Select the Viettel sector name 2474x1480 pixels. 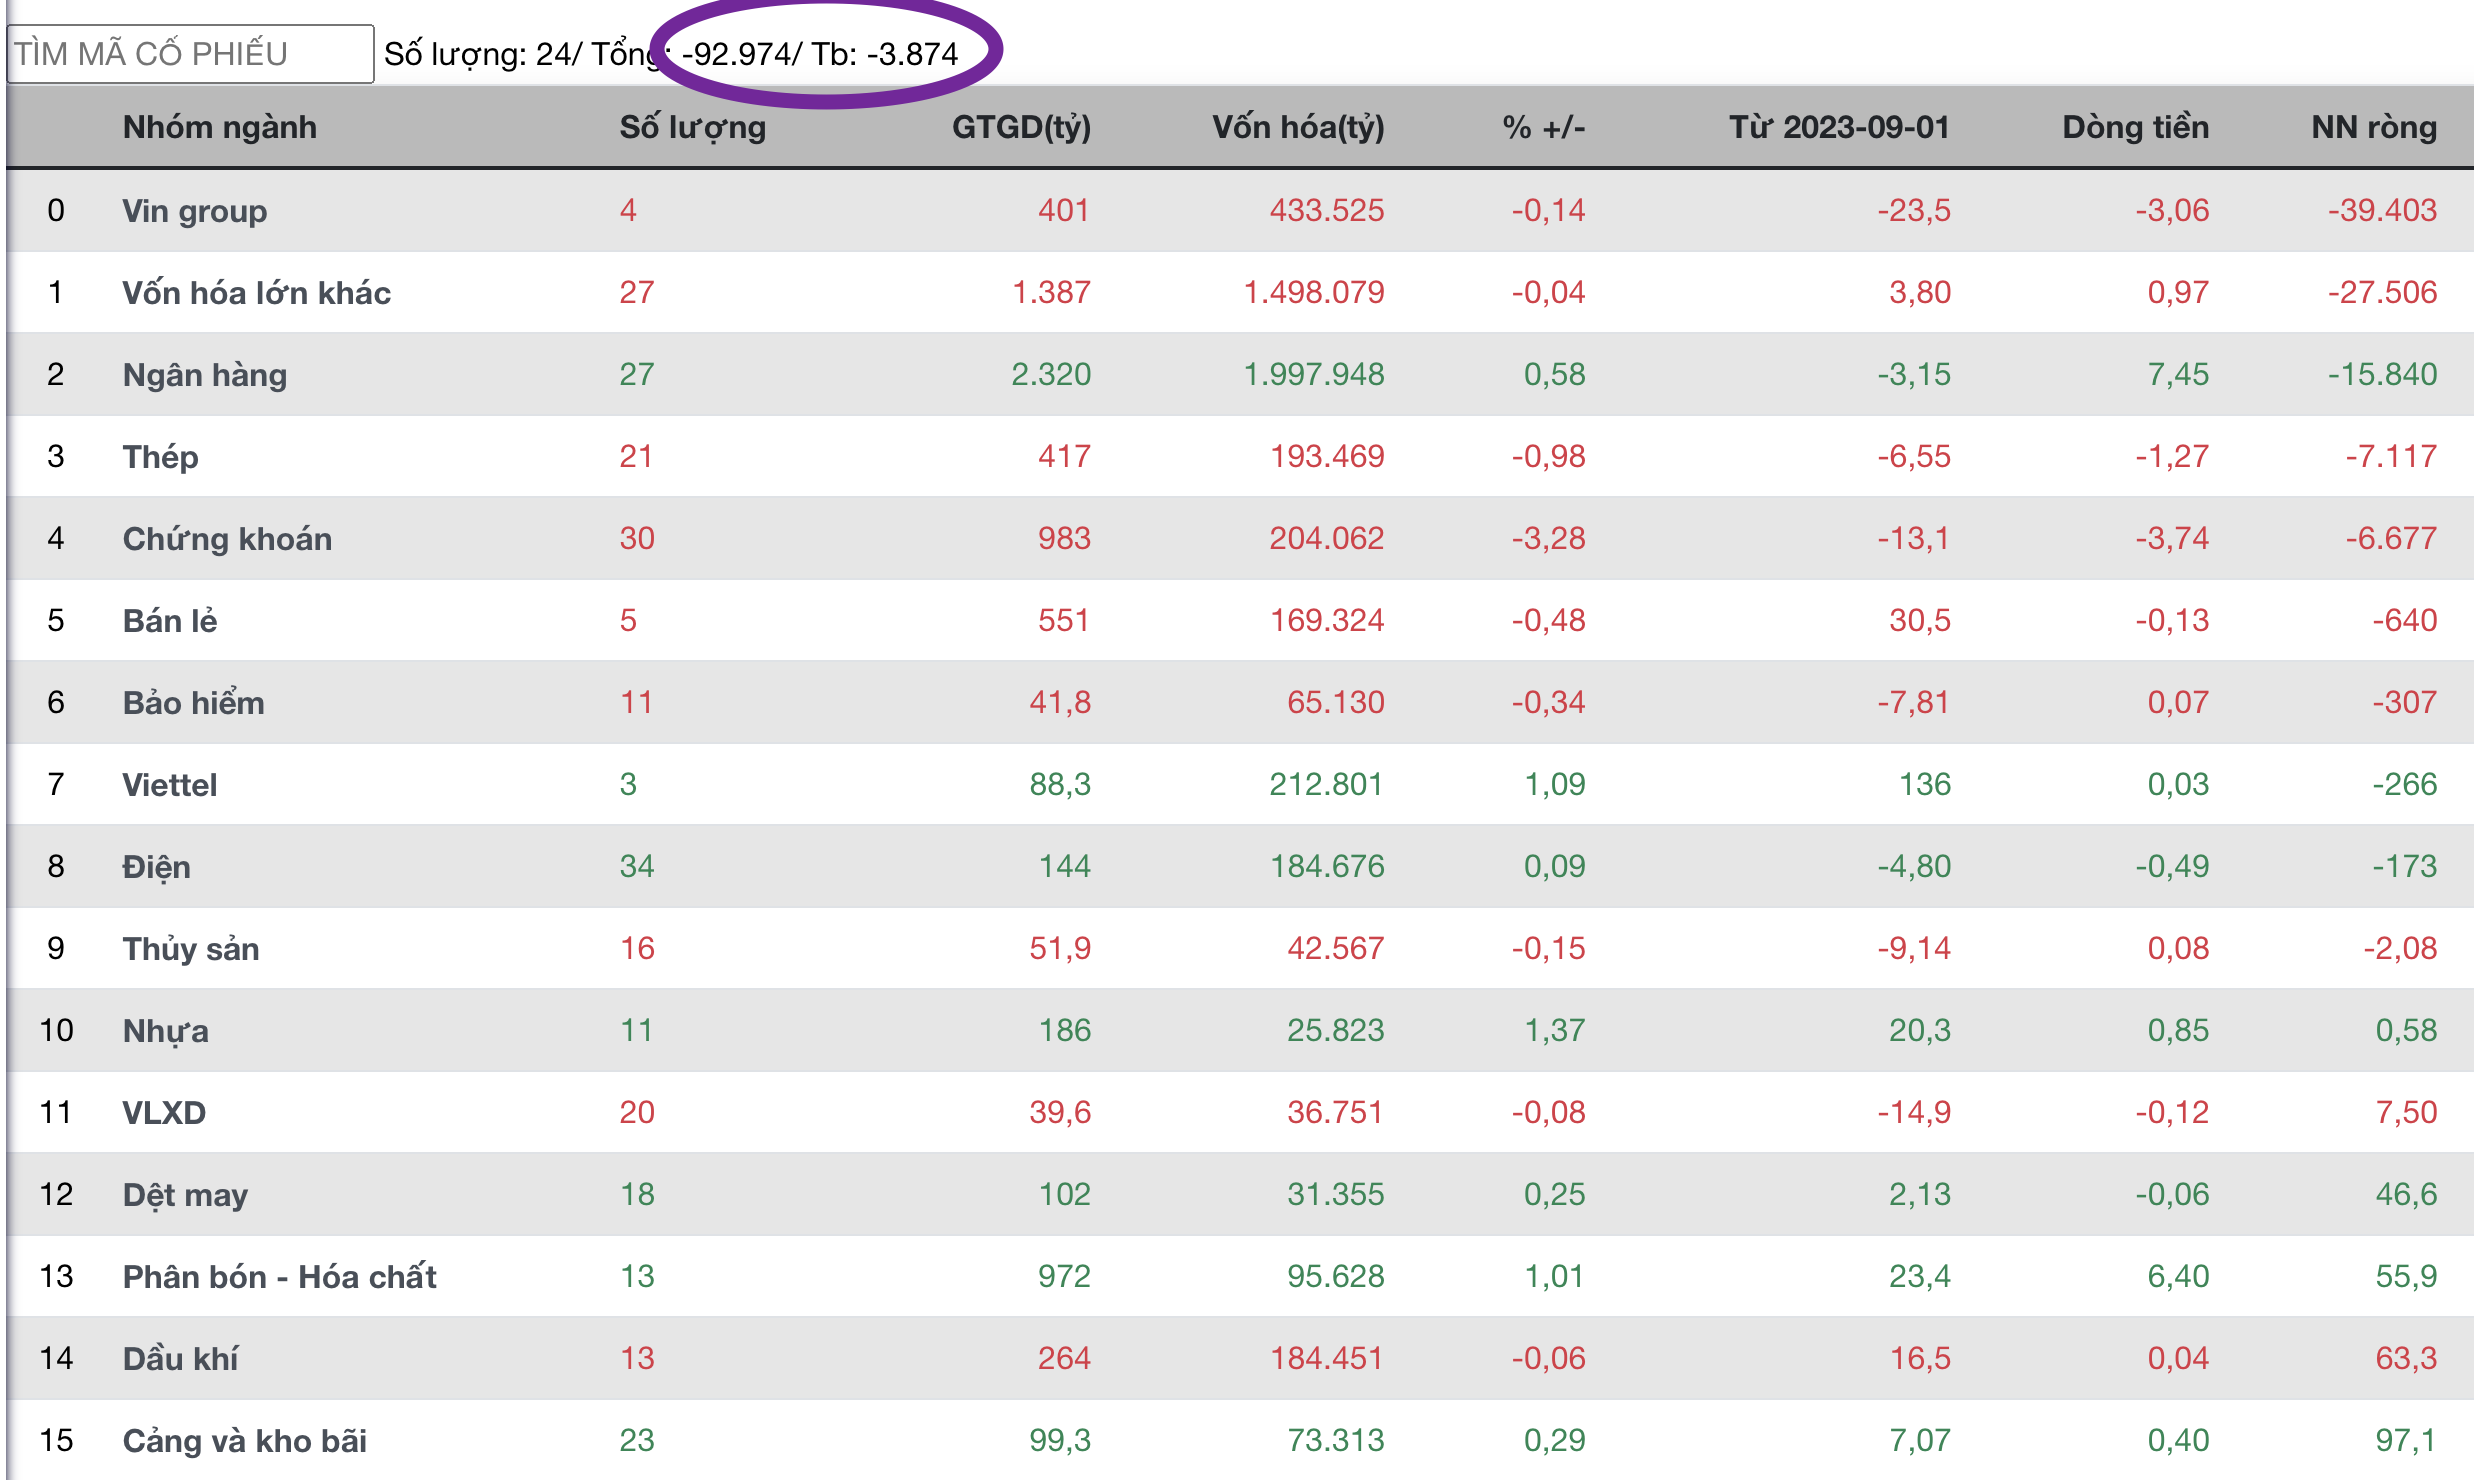[169, 784]
